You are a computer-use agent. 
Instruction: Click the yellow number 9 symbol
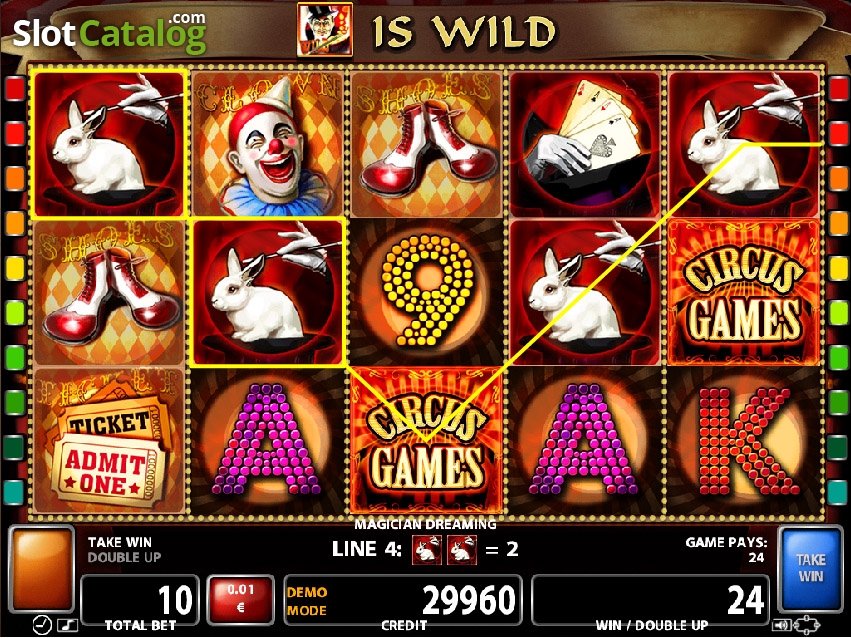(427, 292)
